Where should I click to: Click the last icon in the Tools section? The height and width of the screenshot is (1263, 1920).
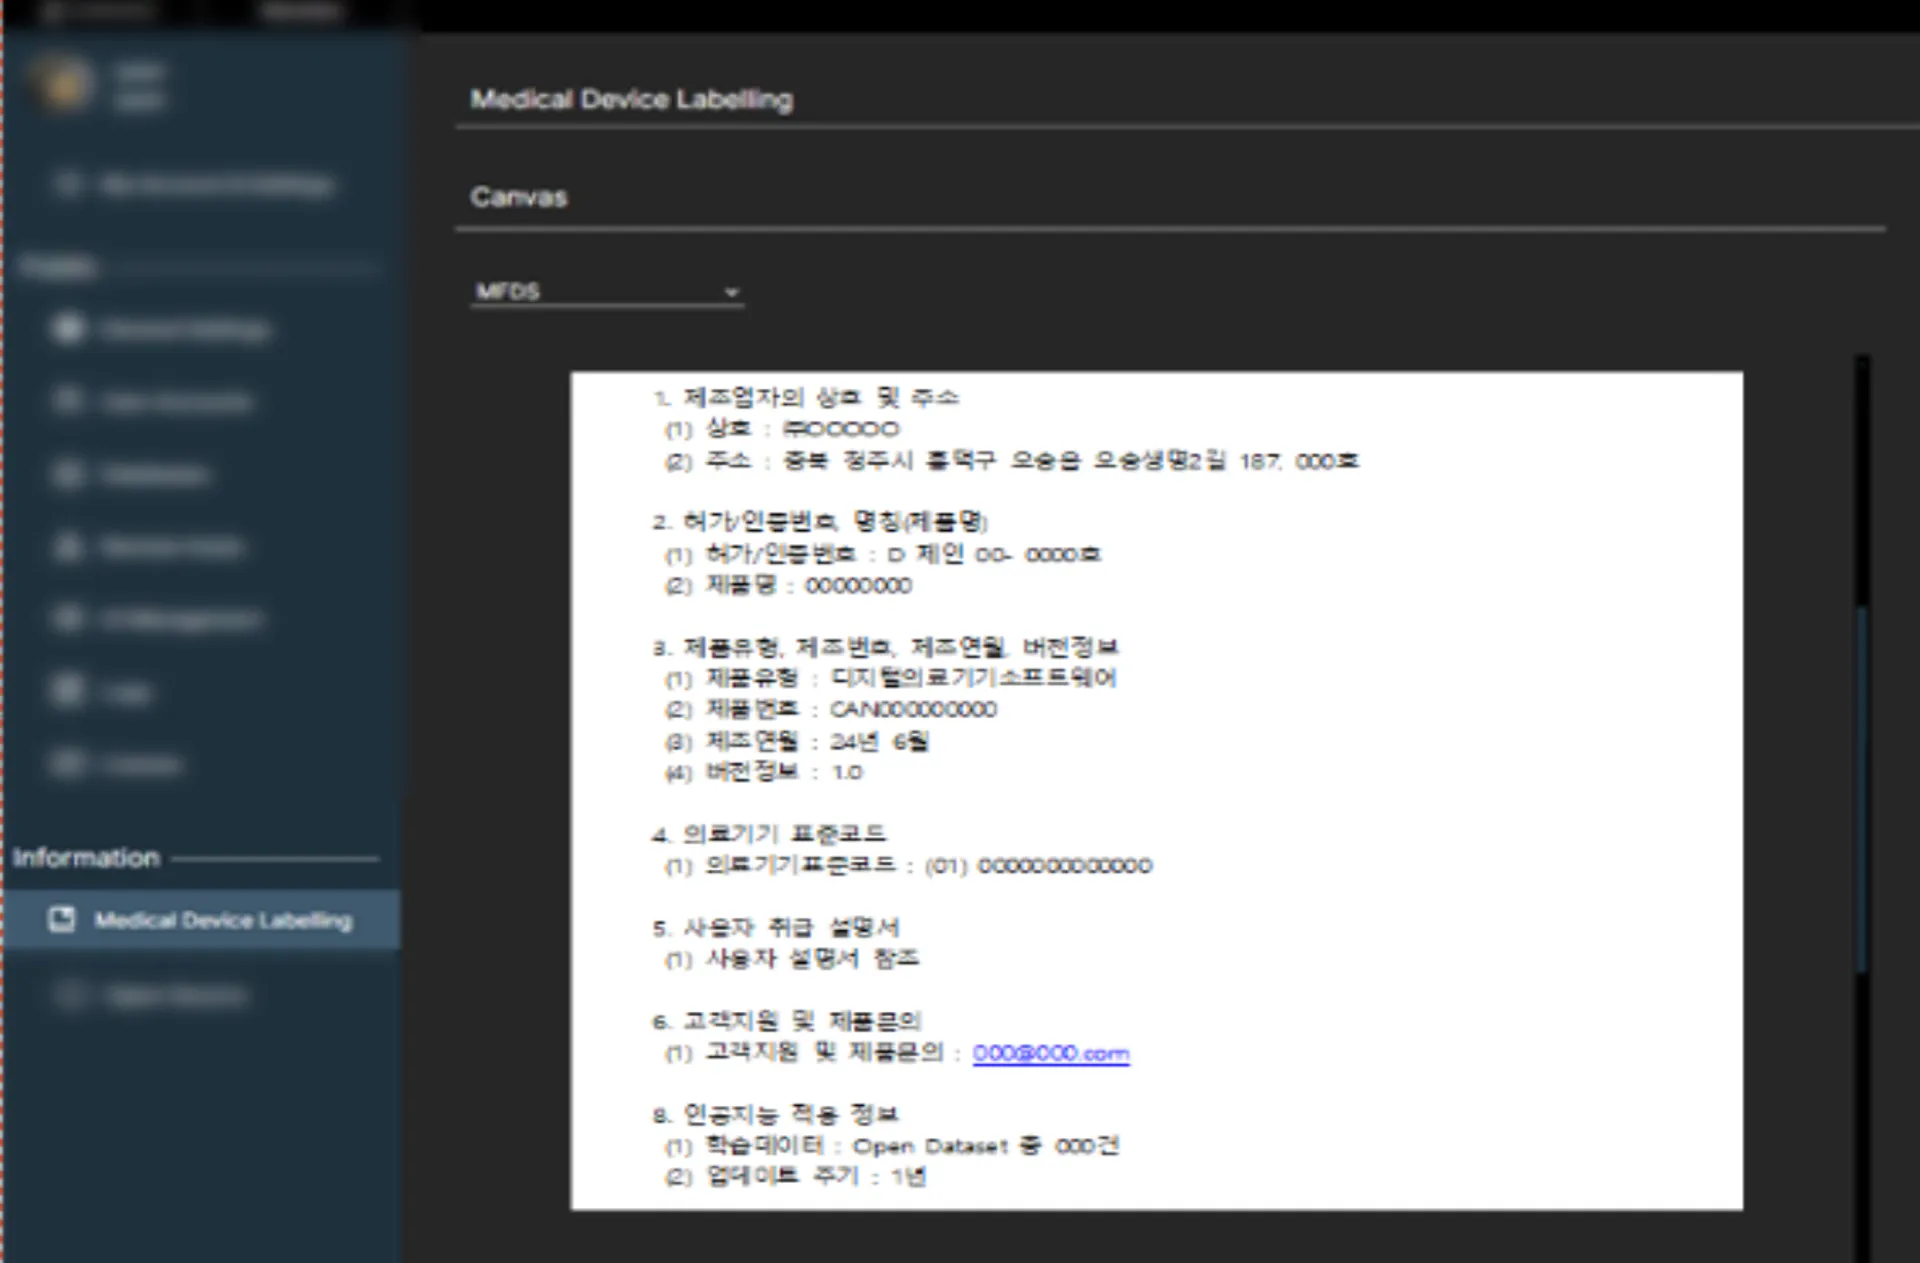(68, 763)
